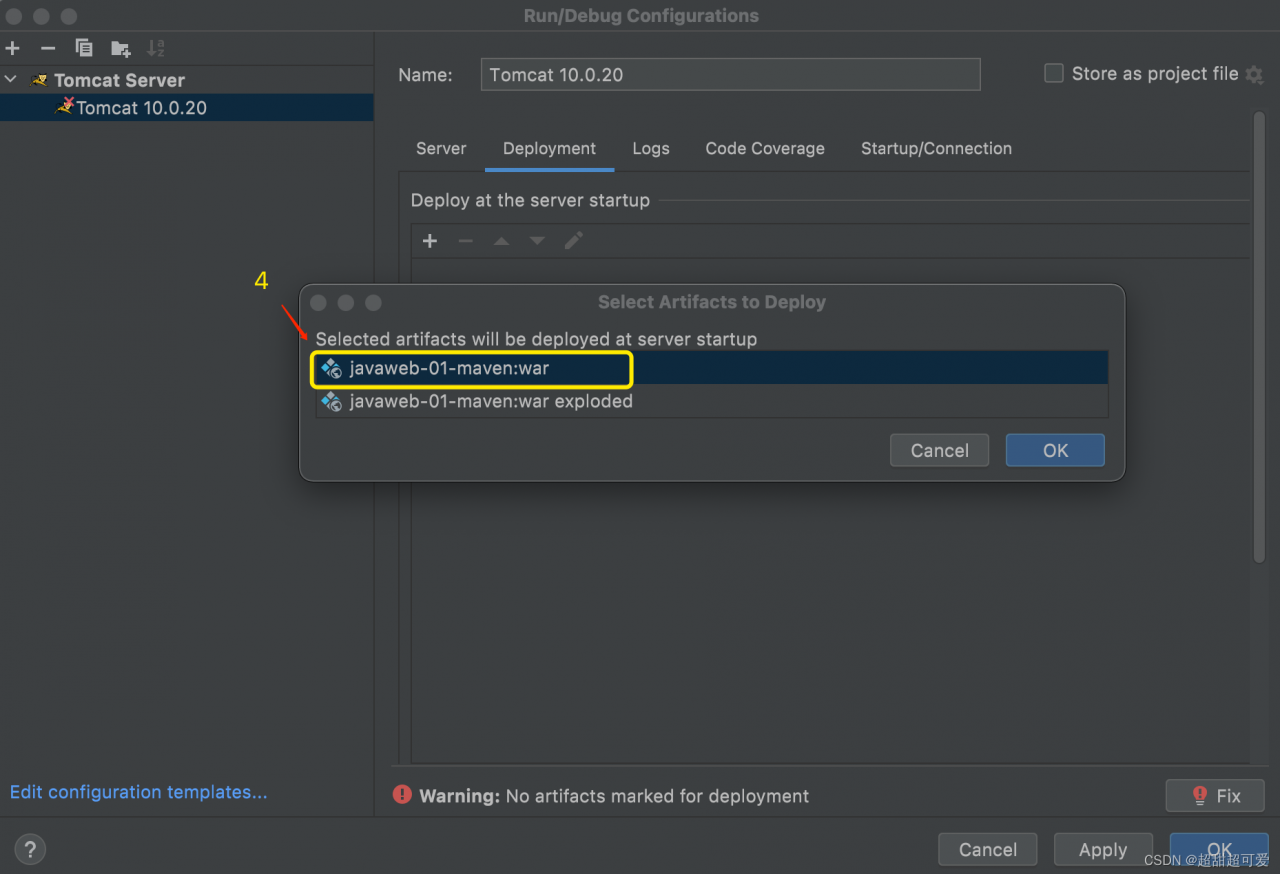Go to the Startup/Connection tab
Image resolution: width=1280 pixels, height=874 pixels.
pos(936,148)
